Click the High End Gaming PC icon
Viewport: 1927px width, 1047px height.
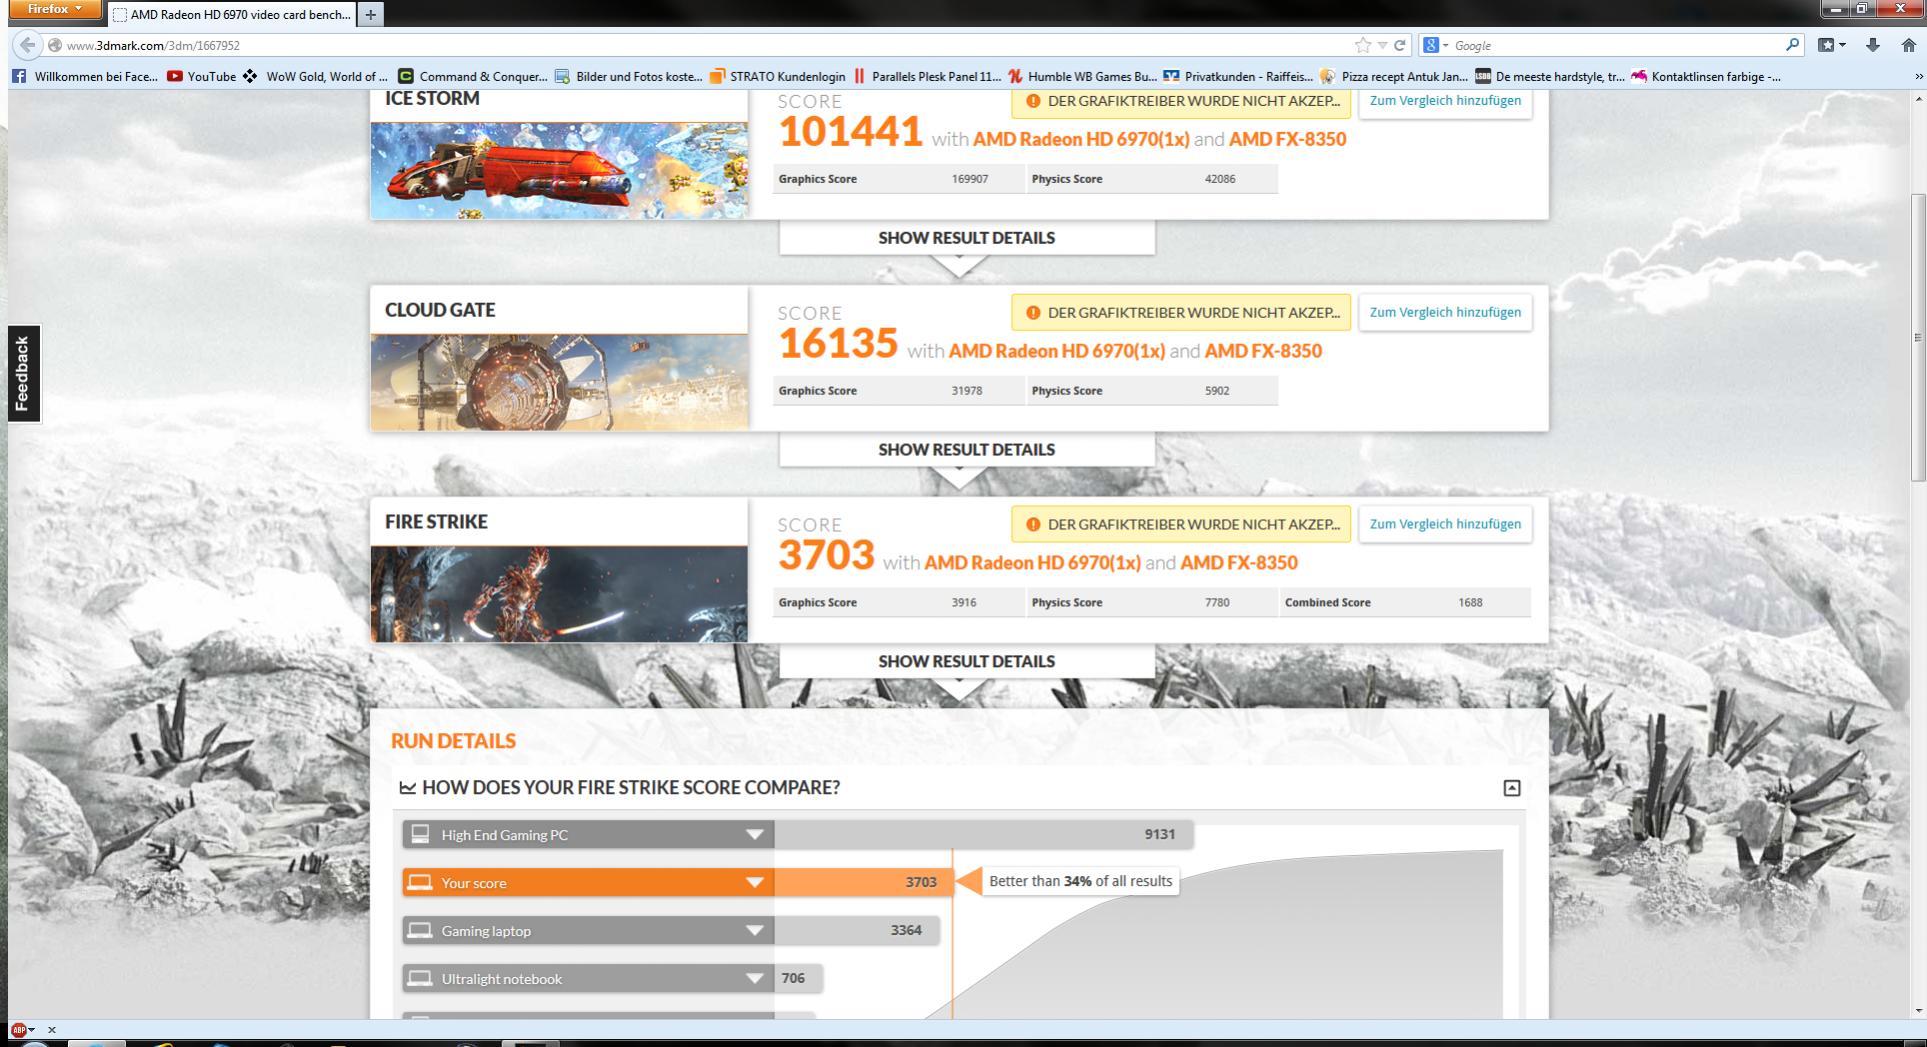[420, 834]
